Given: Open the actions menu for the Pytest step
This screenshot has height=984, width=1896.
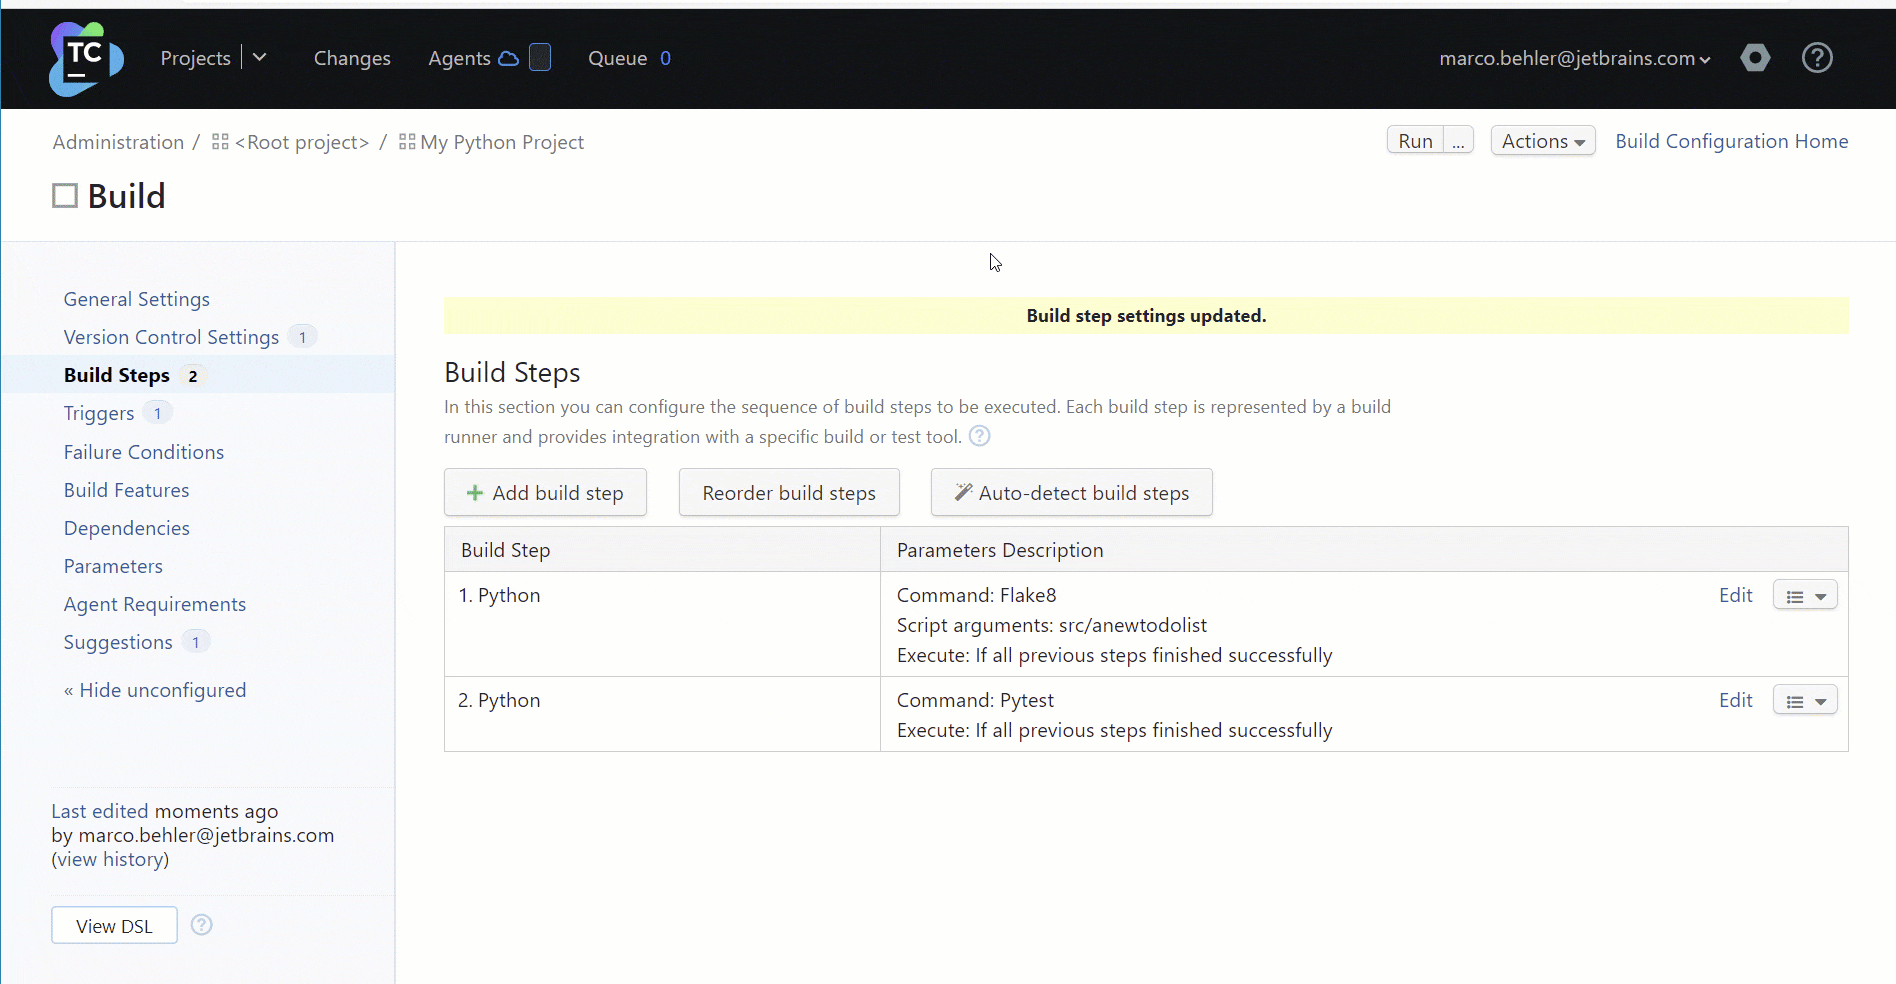Looking at the screenshot, I should point(1804,700).
